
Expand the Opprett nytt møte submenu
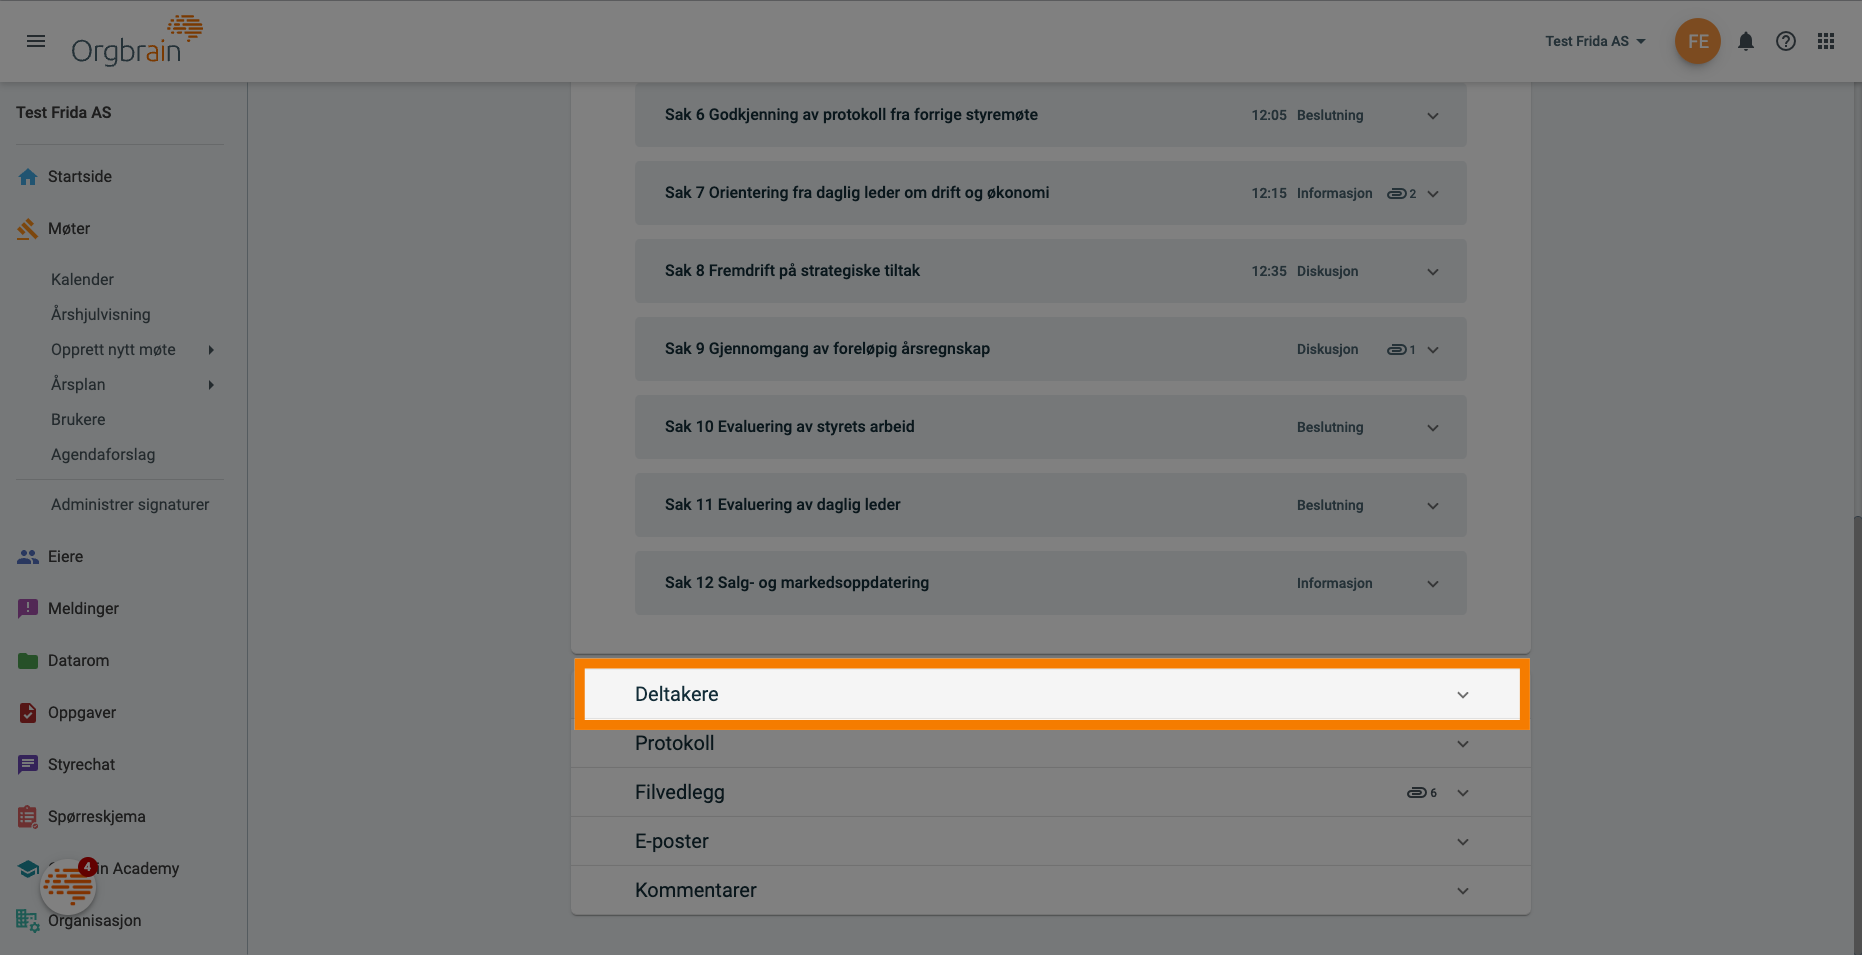[211, 350]
